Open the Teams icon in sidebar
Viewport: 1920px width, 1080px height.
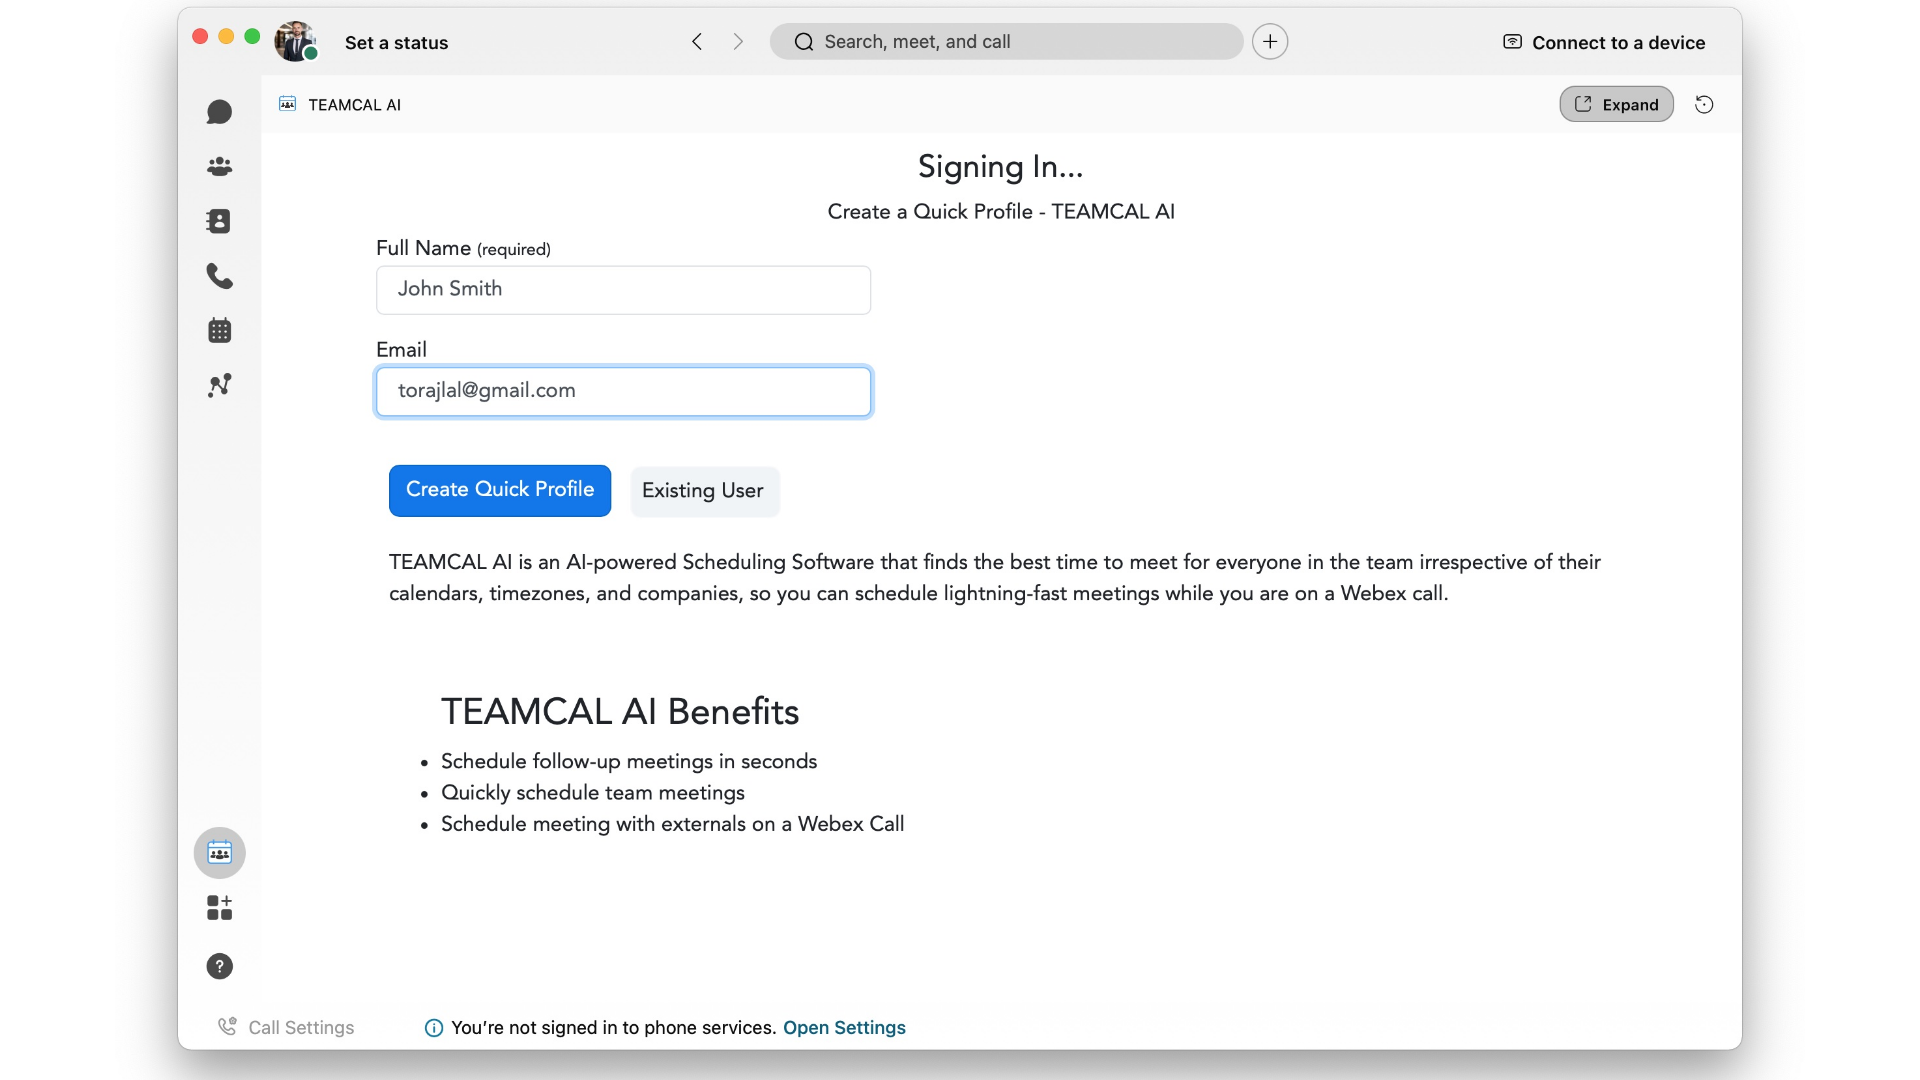point(219,166)
